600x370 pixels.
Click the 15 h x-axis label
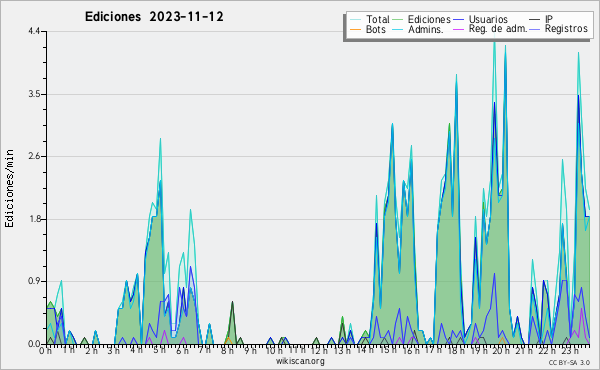tap(388, 351)
